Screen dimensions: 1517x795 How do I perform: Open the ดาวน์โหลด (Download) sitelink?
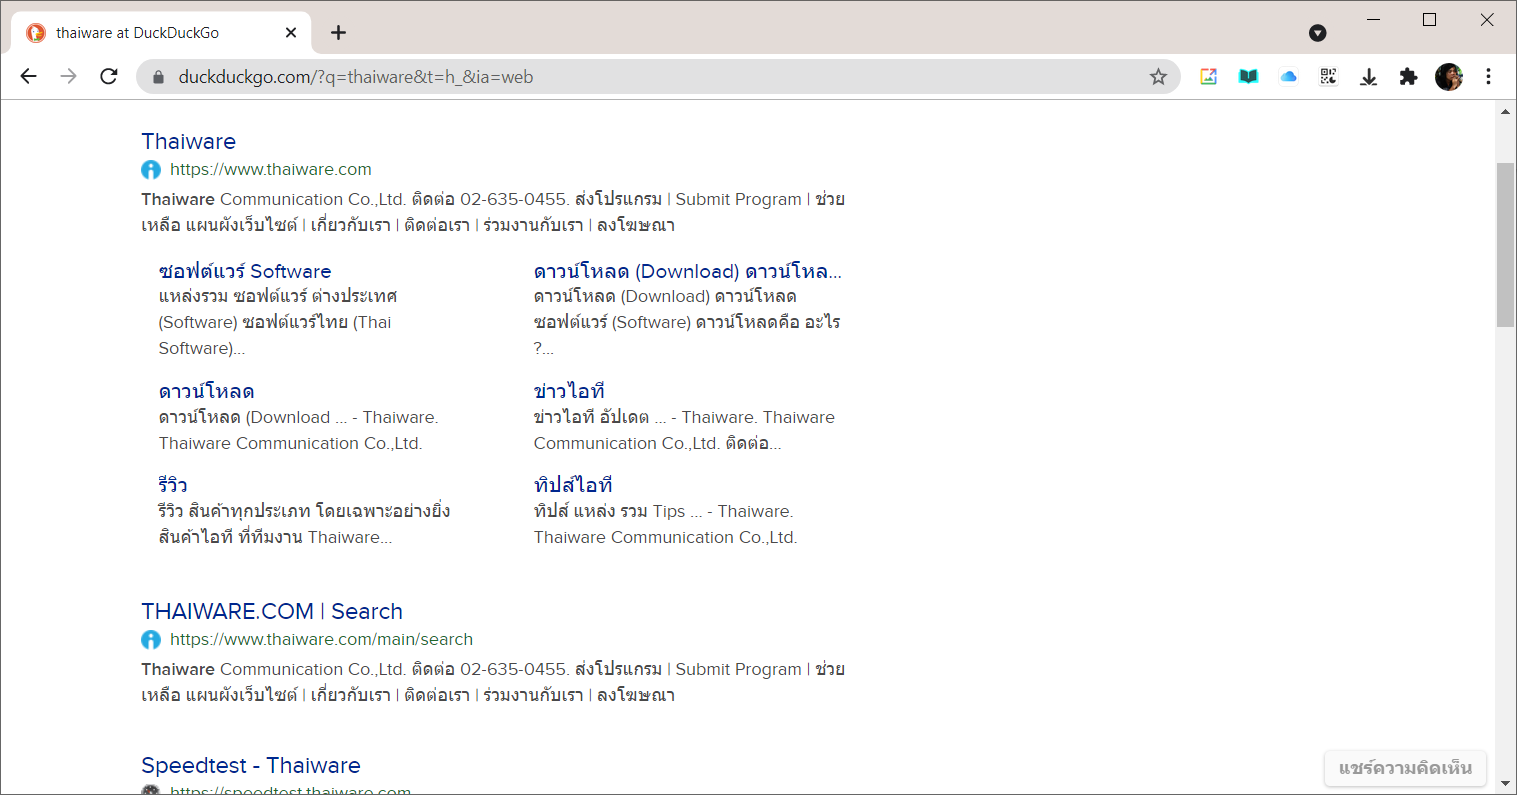(688, 271)
